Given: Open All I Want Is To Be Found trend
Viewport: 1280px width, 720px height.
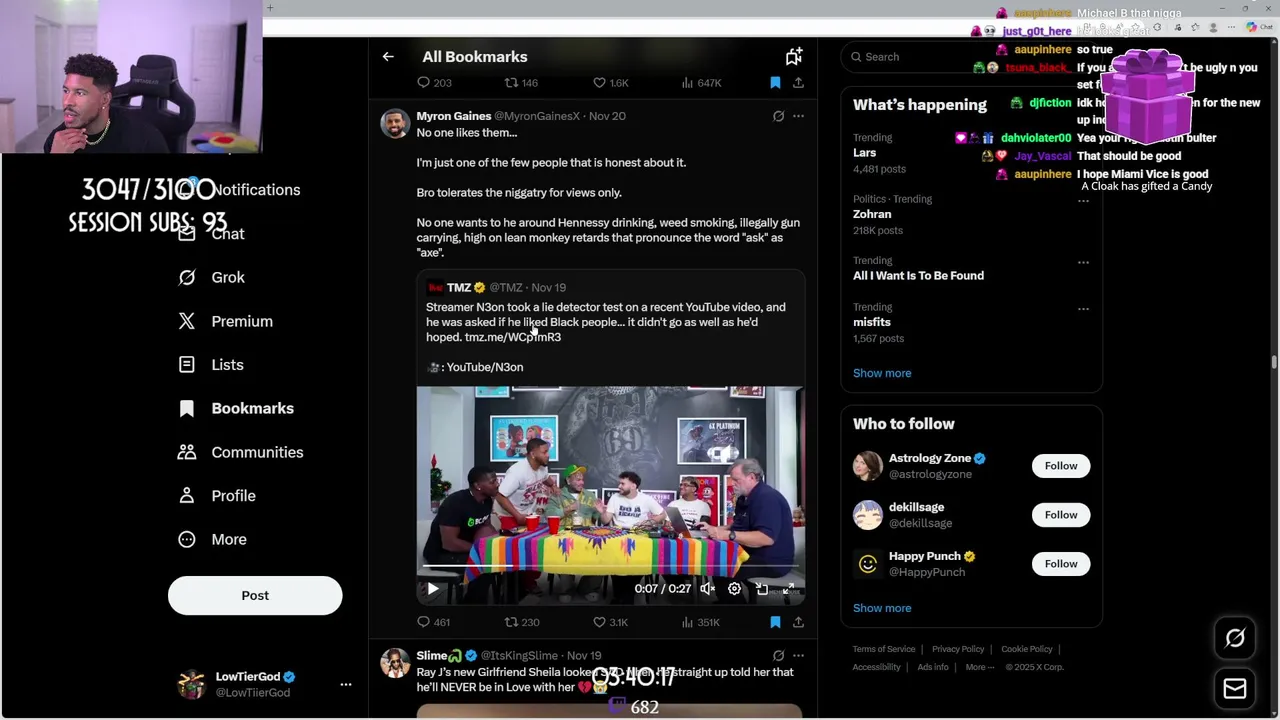Looking at the screenshot, I should pyautogui.click(x=918, y=276).
